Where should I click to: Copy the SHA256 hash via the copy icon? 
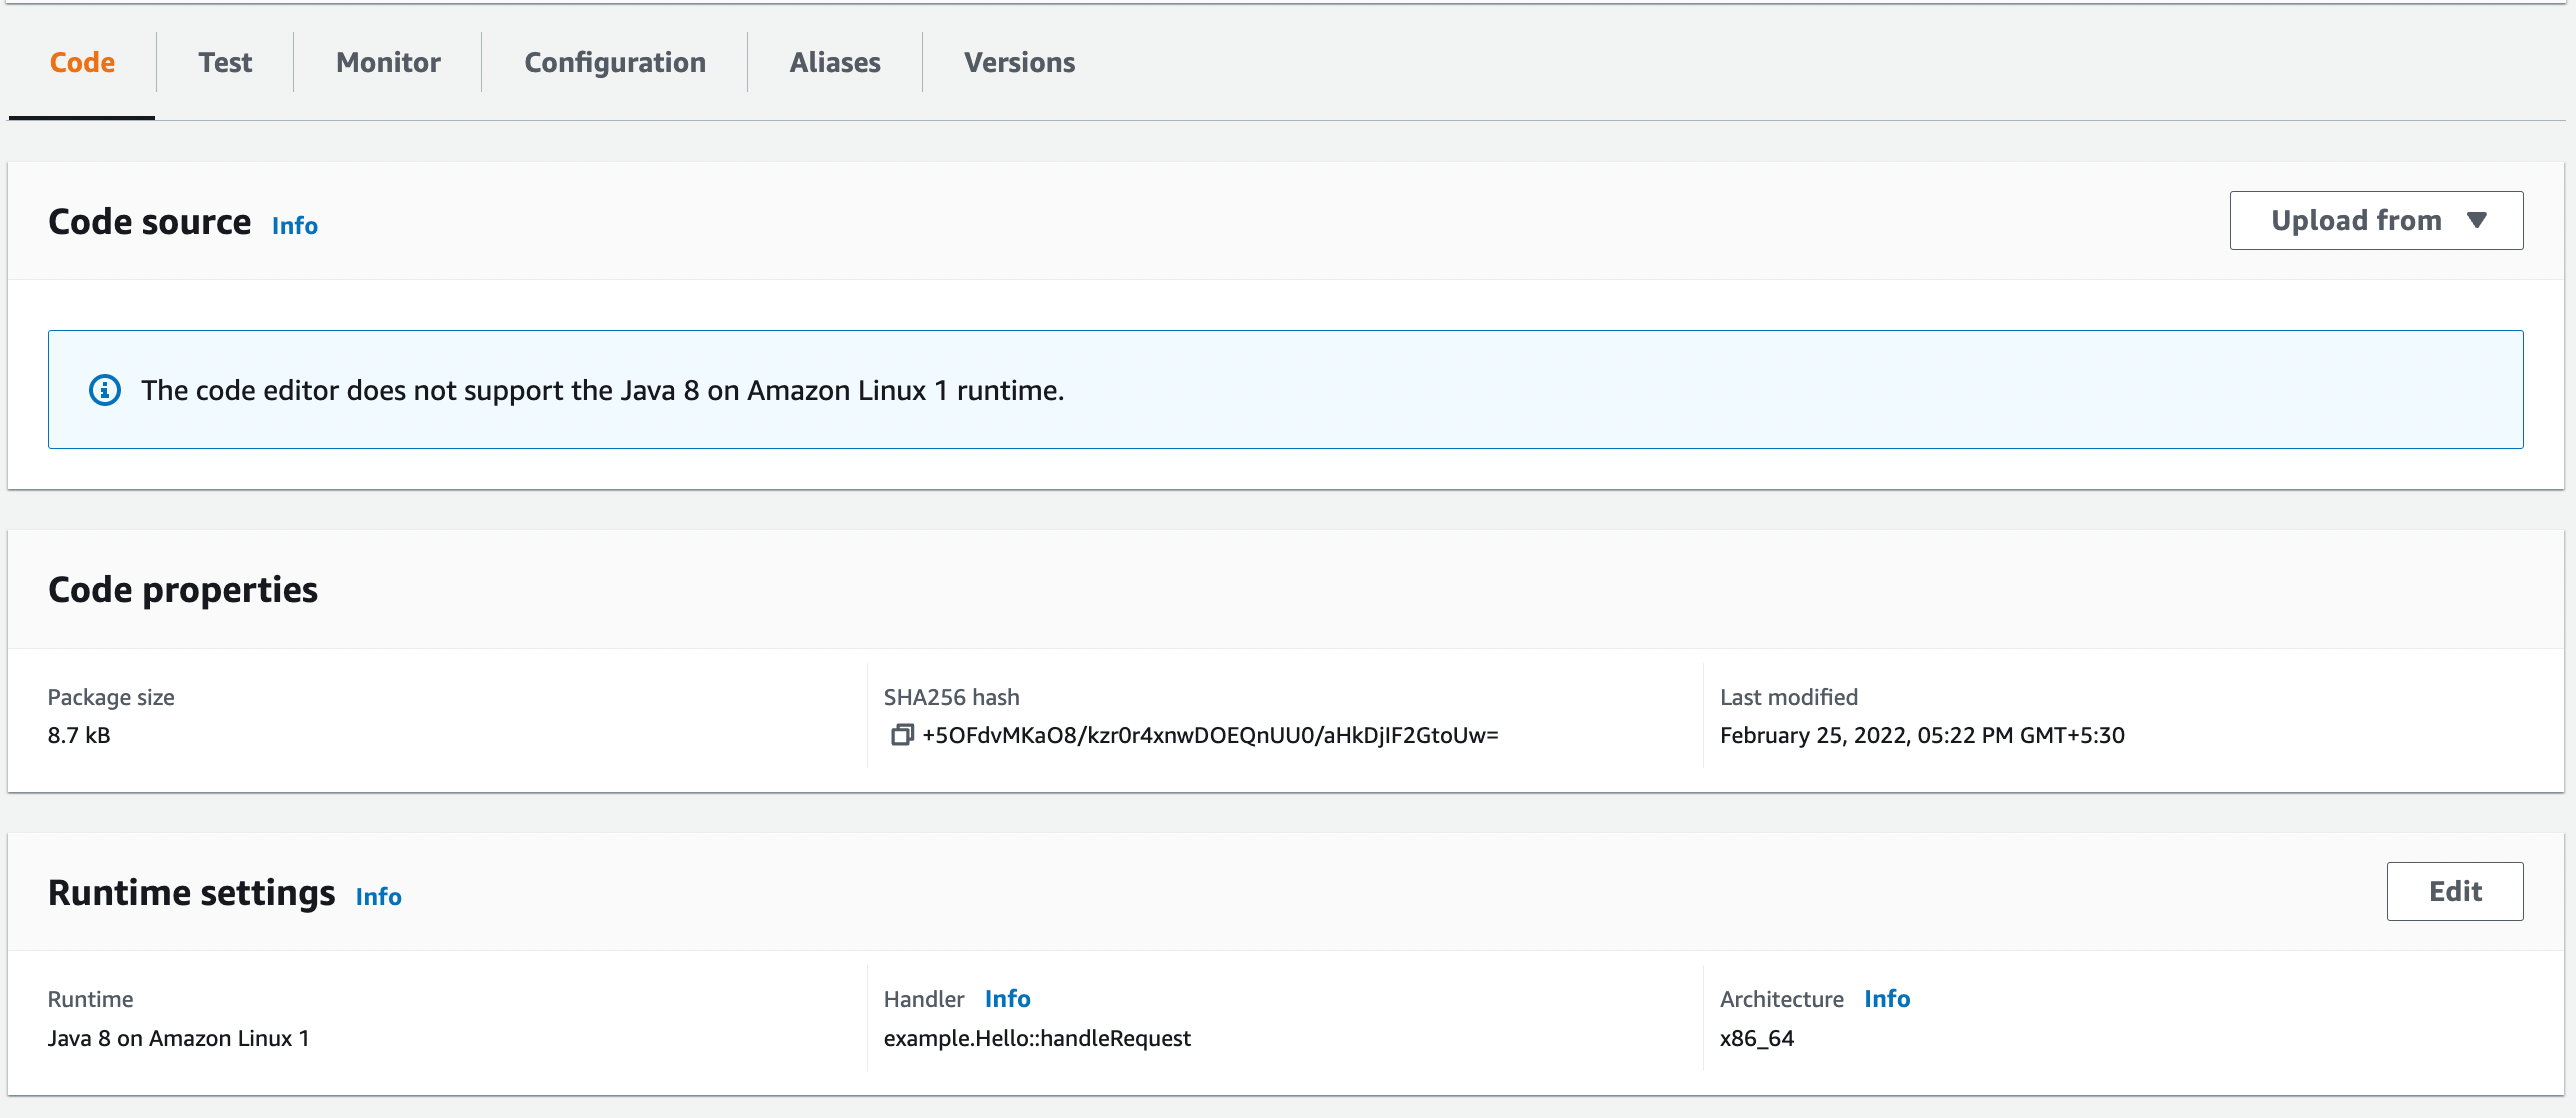coord(899,735)
